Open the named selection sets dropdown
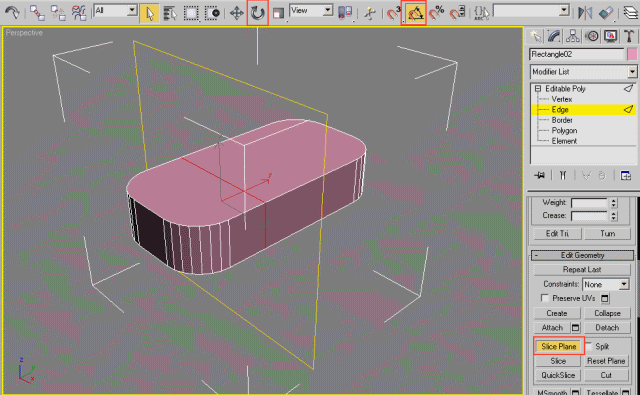The width and height of the screenshot is (640, 395). (x=564, y=11)
